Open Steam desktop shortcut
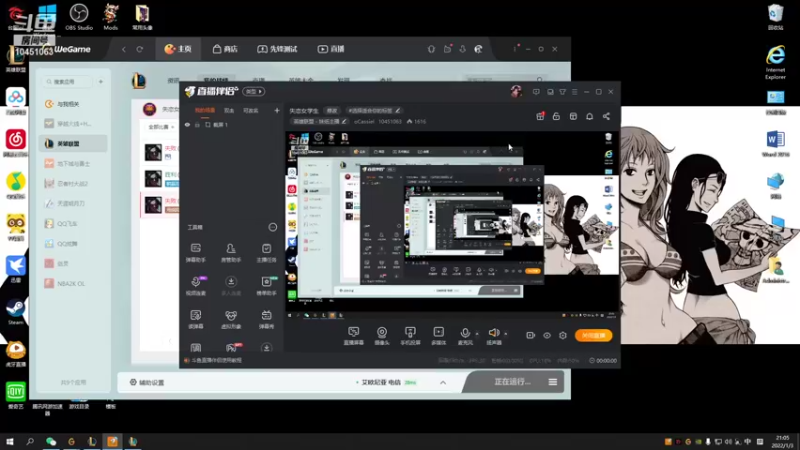800x450 pixels. click(x=15, y=312)
